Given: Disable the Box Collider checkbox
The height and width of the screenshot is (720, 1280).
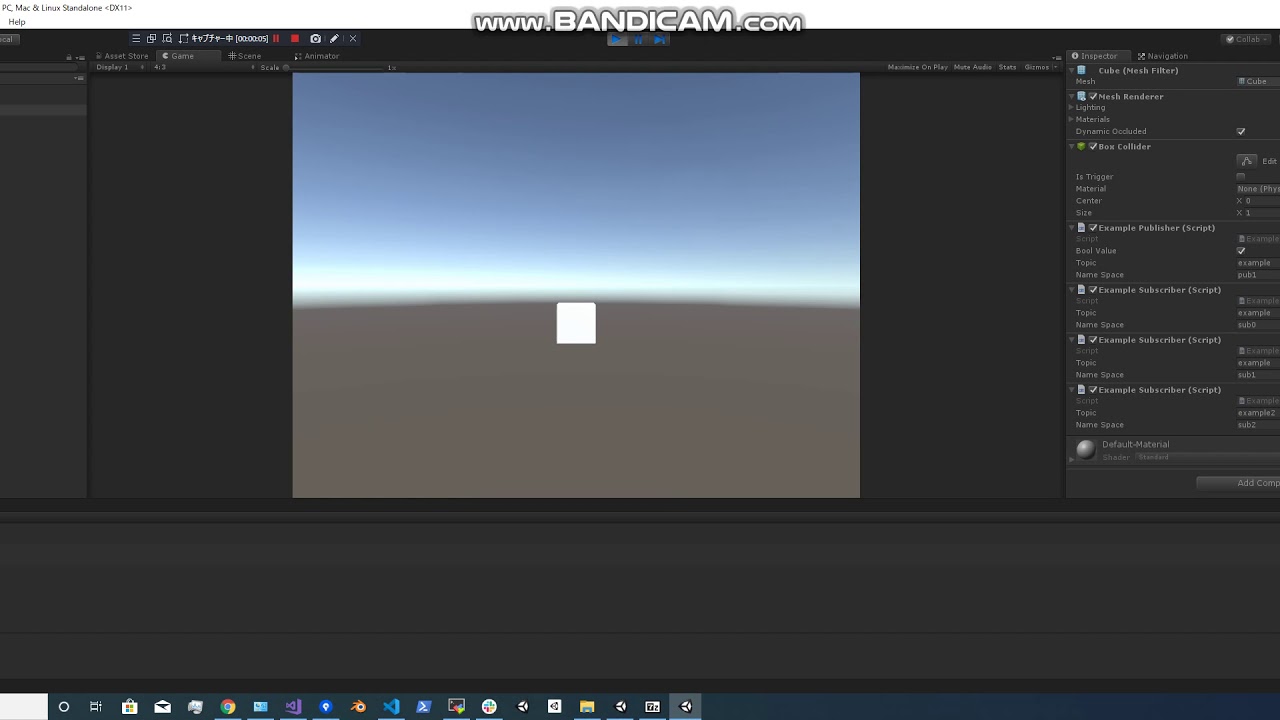Looking at the screenshot, I should pyautogui.click(x=1093, y=147).
